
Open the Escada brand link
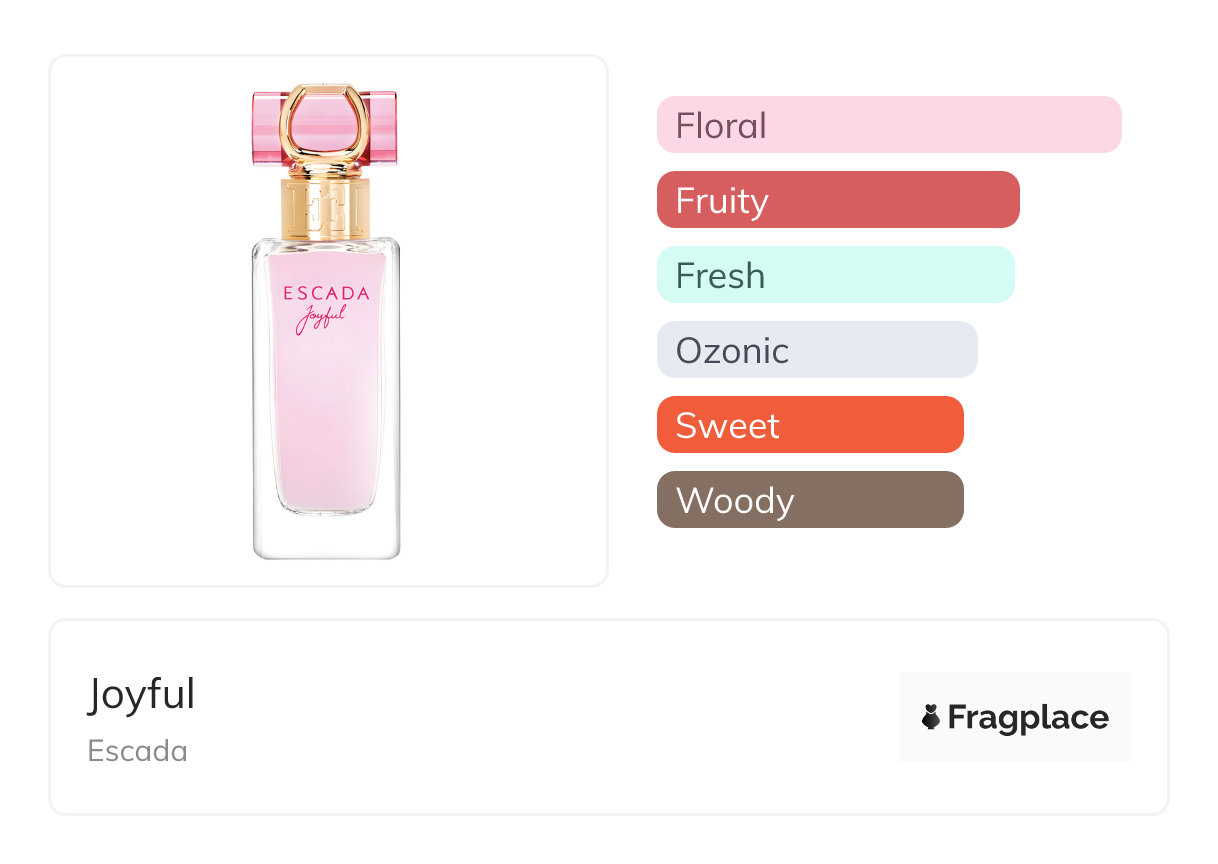click(x=138, y=751)
